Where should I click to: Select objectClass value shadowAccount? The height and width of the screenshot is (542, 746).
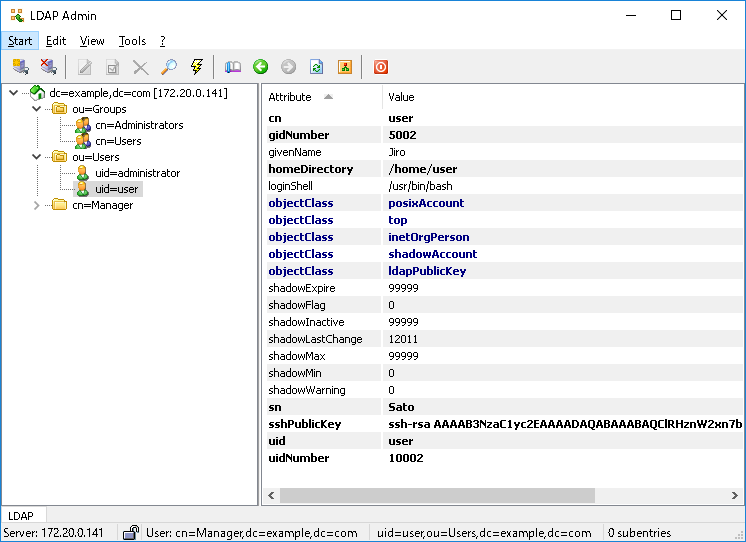click(432, 254)
